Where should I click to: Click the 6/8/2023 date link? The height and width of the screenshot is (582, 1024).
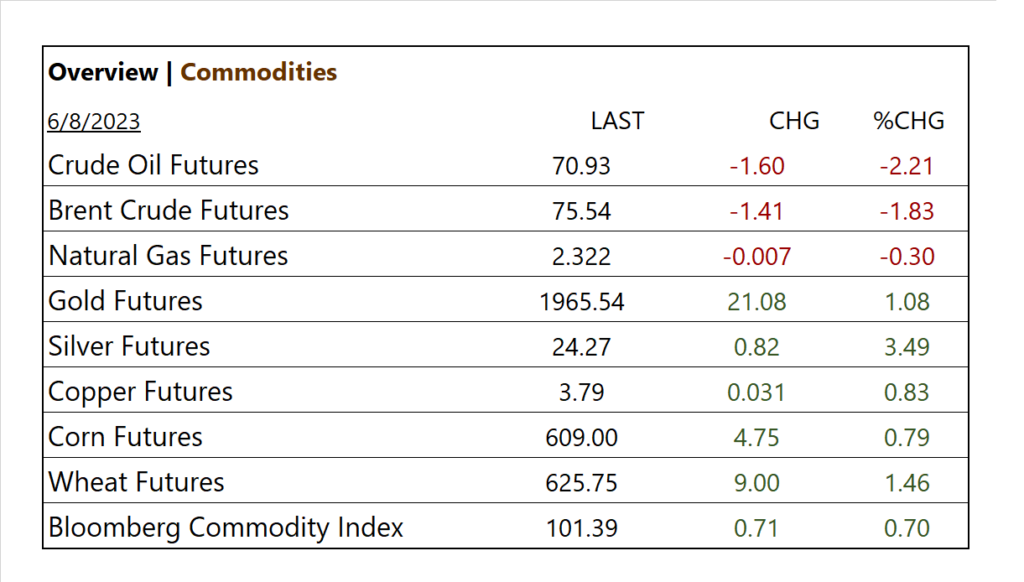[94, 122]
